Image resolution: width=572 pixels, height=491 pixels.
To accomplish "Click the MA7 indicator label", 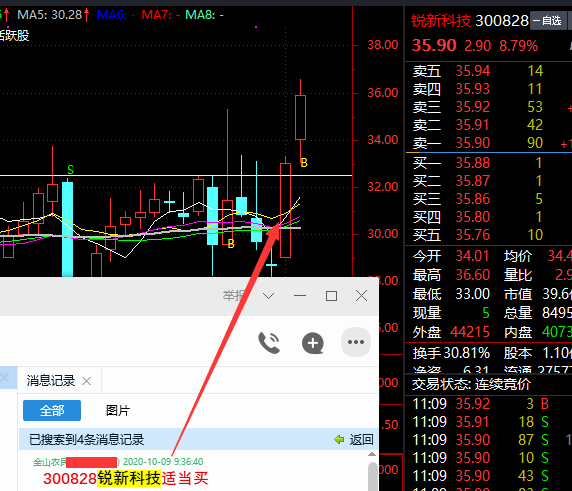I will (x=161, y=15).
